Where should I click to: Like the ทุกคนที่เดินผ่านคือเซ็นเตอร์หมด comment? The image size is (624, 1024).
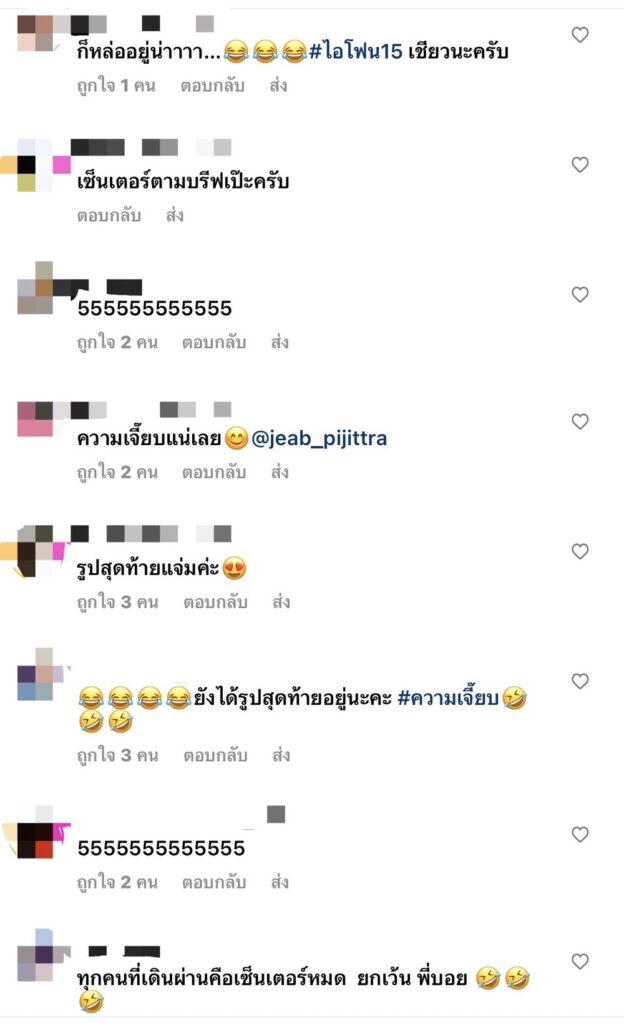(580, 961)
